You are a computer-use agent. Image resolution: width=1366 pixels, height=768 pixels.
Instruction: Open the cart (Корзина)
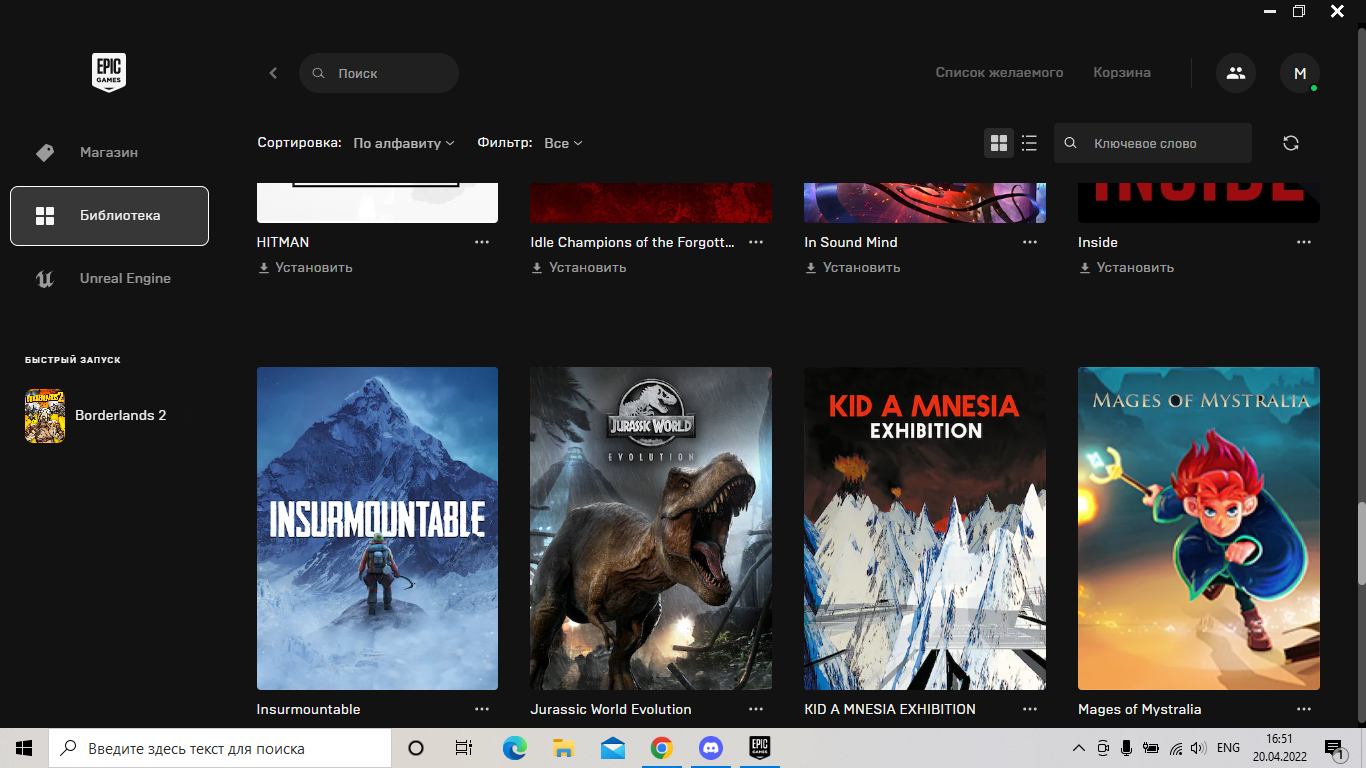coord(1122,73)
